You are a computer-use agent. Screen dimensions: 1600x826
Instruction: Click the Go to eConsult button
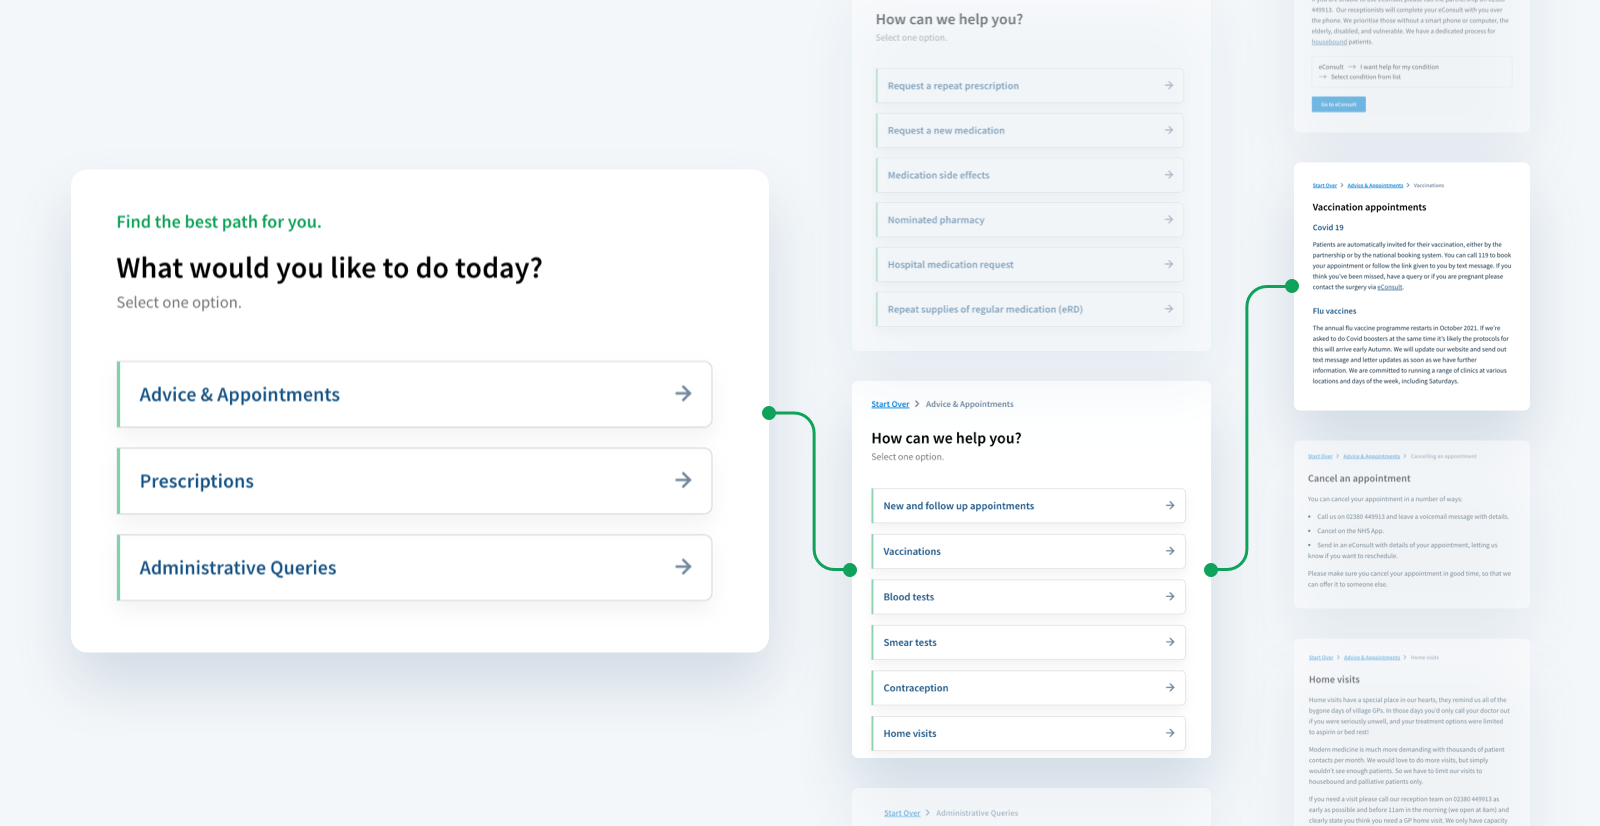tap(1338, 104)
